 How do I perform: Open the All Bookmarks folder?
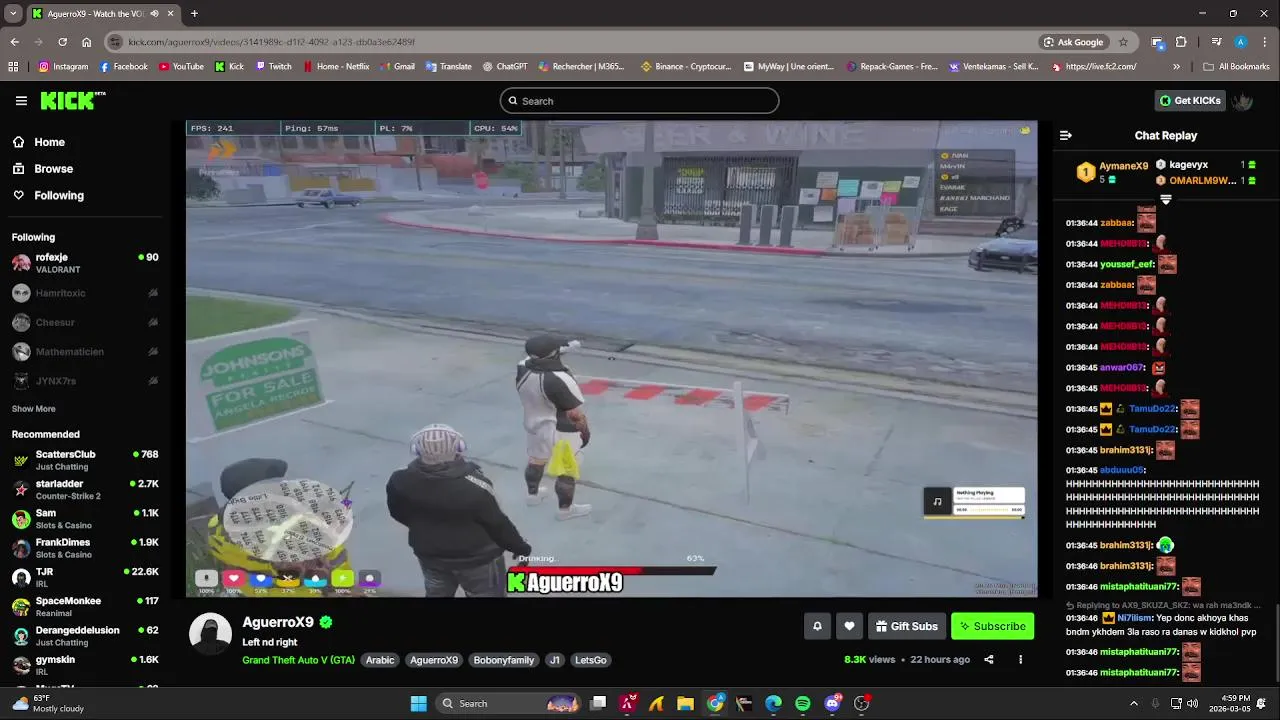(1236, 67)
